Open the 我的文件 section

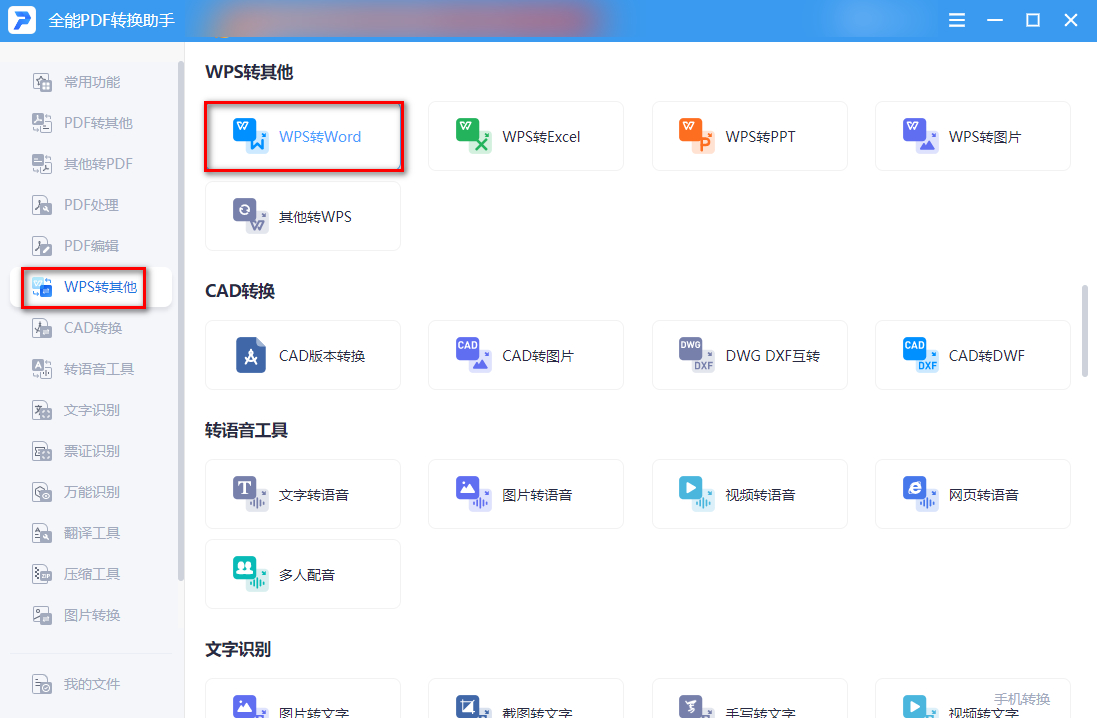[x=90, y=684]
